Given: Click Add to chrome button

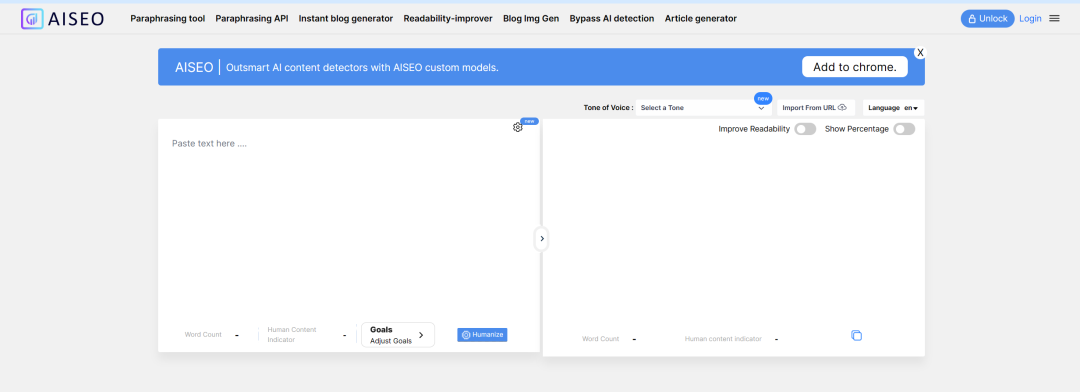Looking at the screenshot, I should click(x=855, y=67).
